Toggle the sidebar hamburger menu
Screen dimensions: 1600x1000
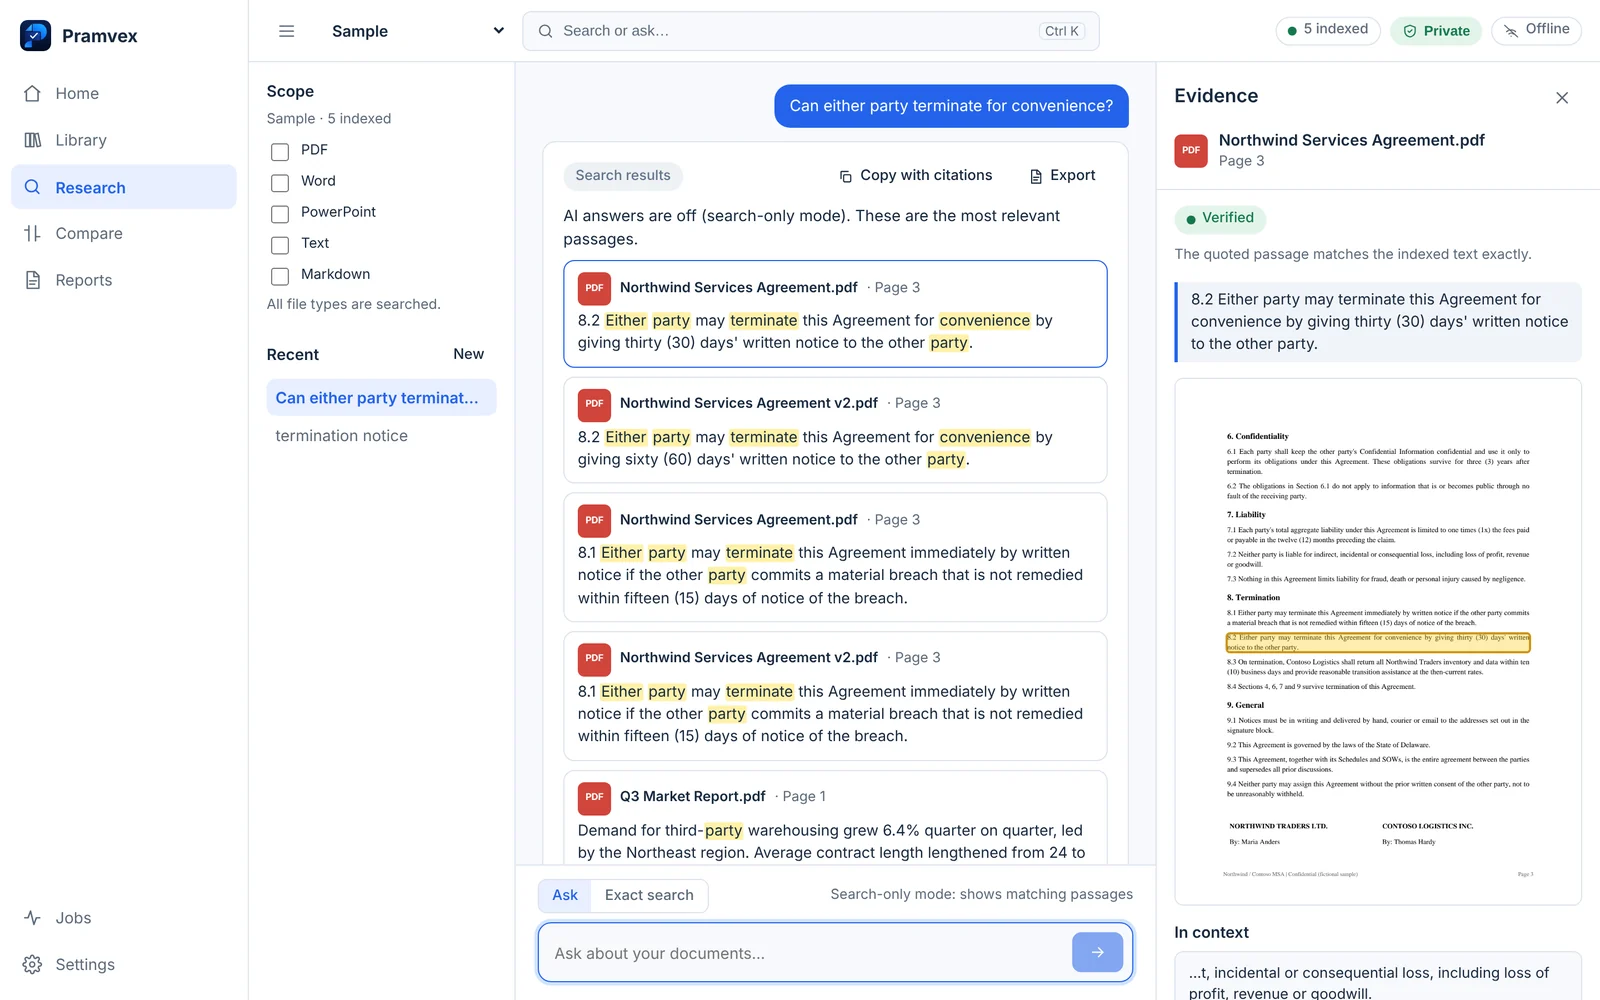tap(287, 31)
